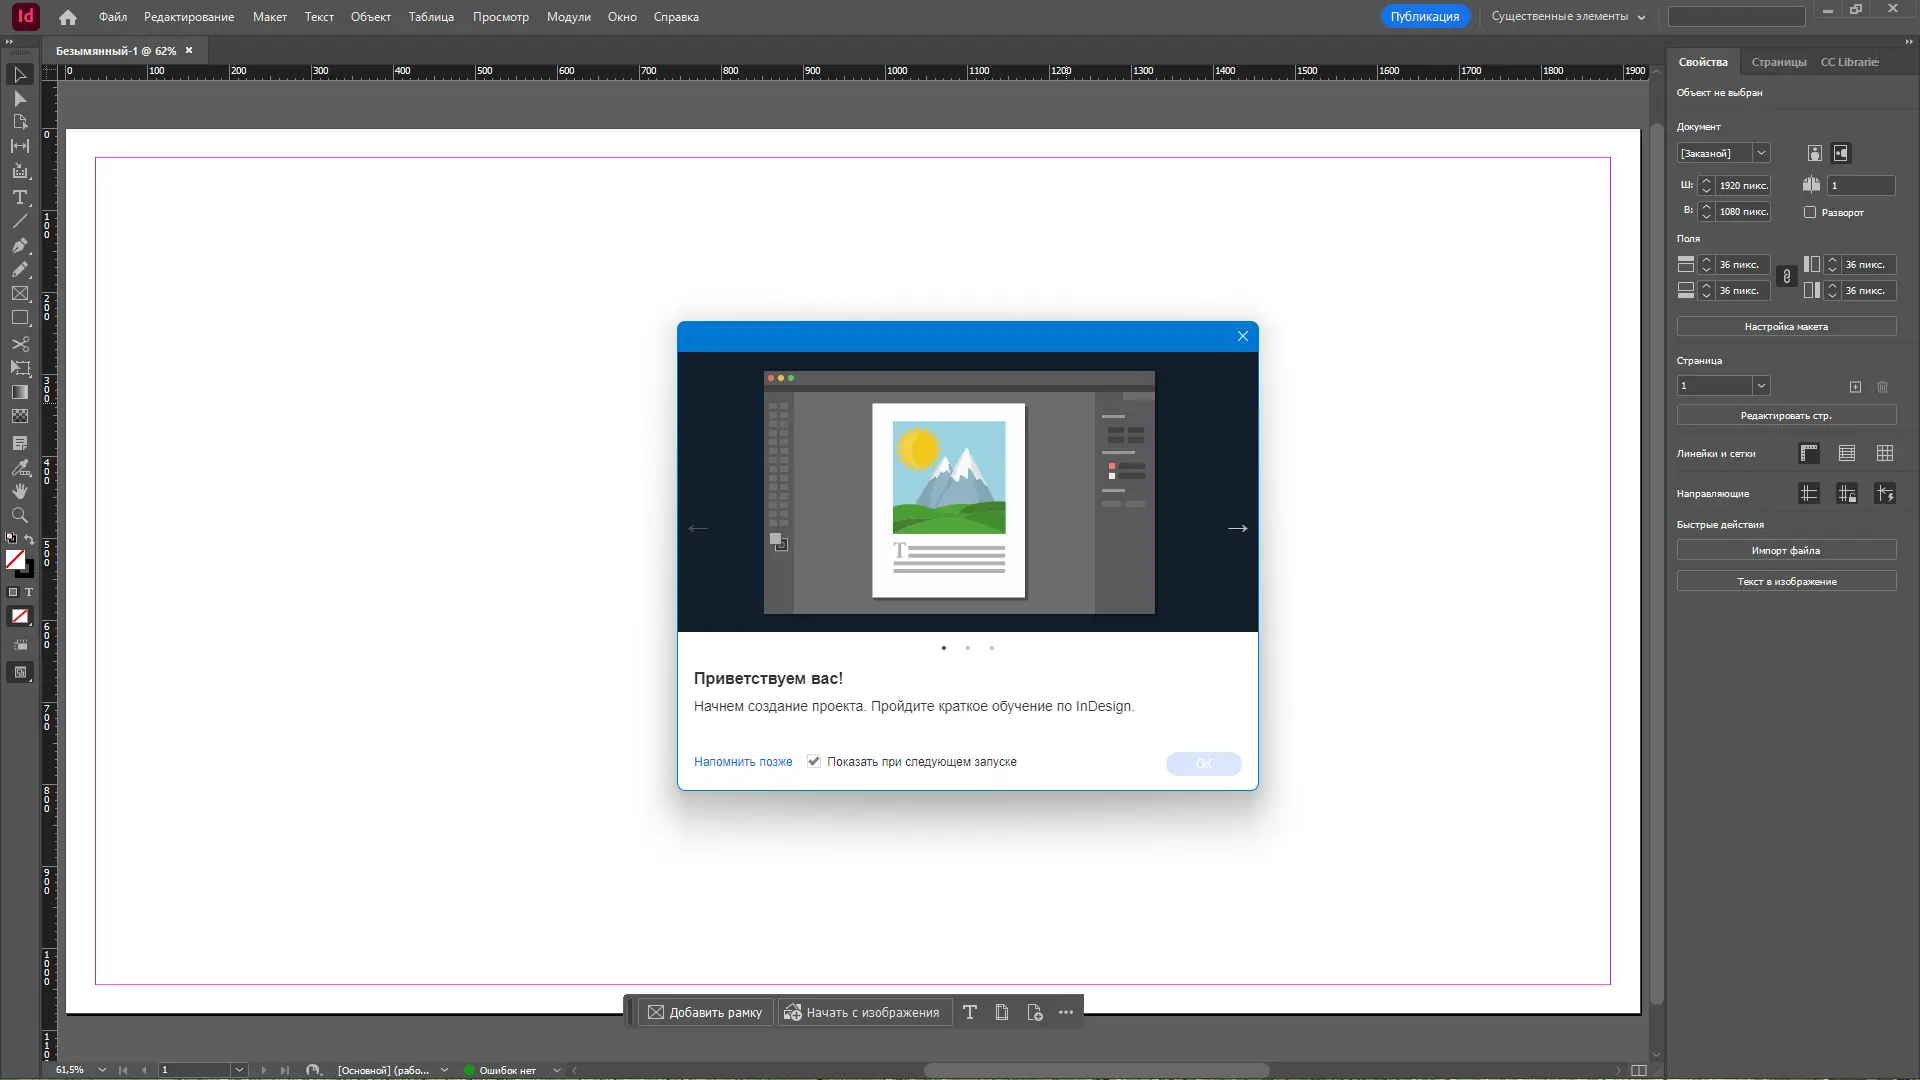Enable the 'Разворот' checkbox
Image resolution: width=1920 pixels, height=1080 pixels.
point(1810,212)
